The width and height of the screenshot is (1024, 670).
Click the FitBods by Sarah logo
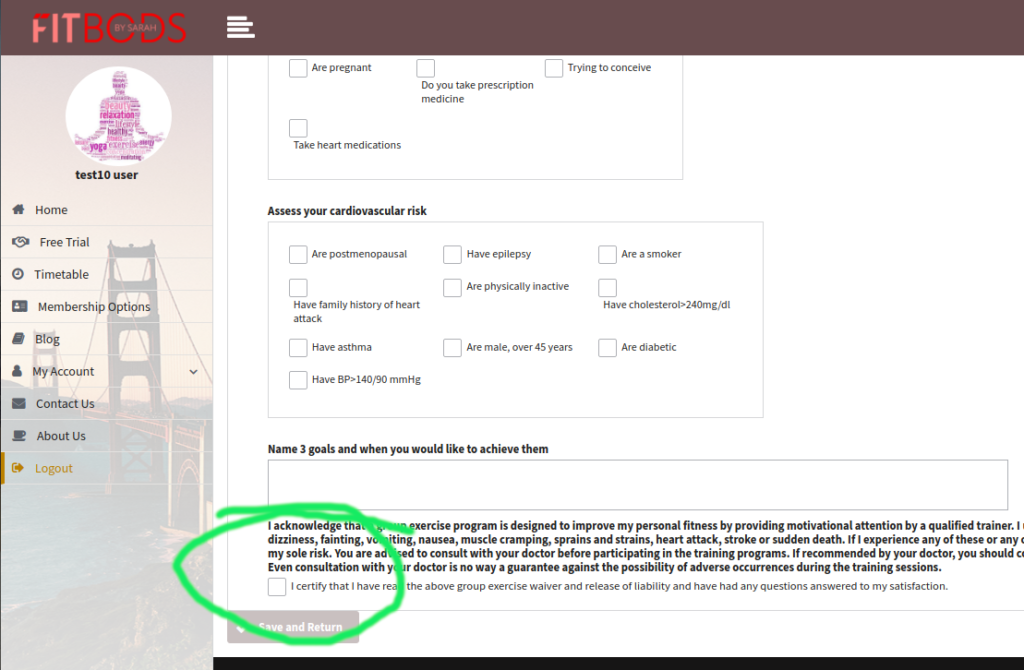(108, 27)
